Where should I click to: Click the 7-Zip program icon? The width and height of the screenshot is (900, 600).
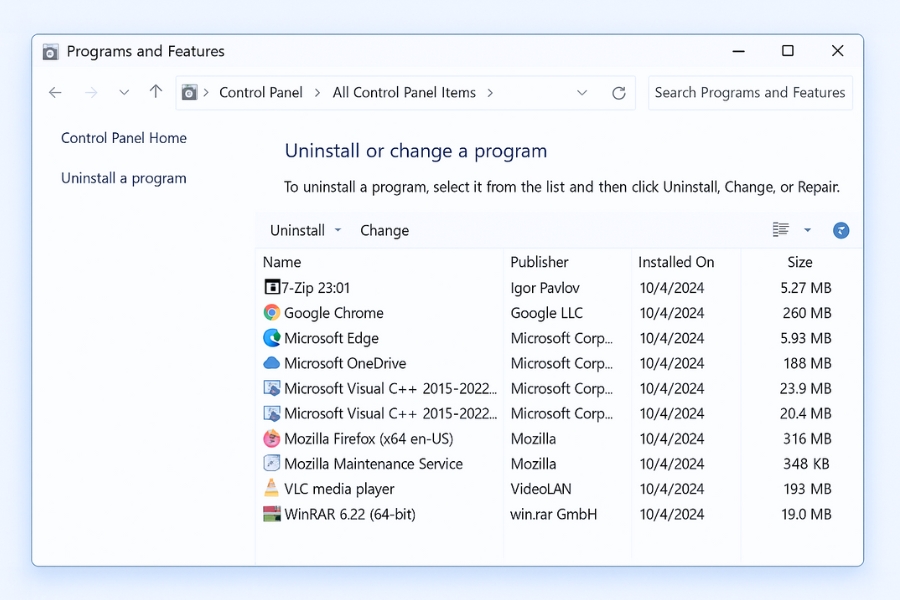click(x=272, y=288)
